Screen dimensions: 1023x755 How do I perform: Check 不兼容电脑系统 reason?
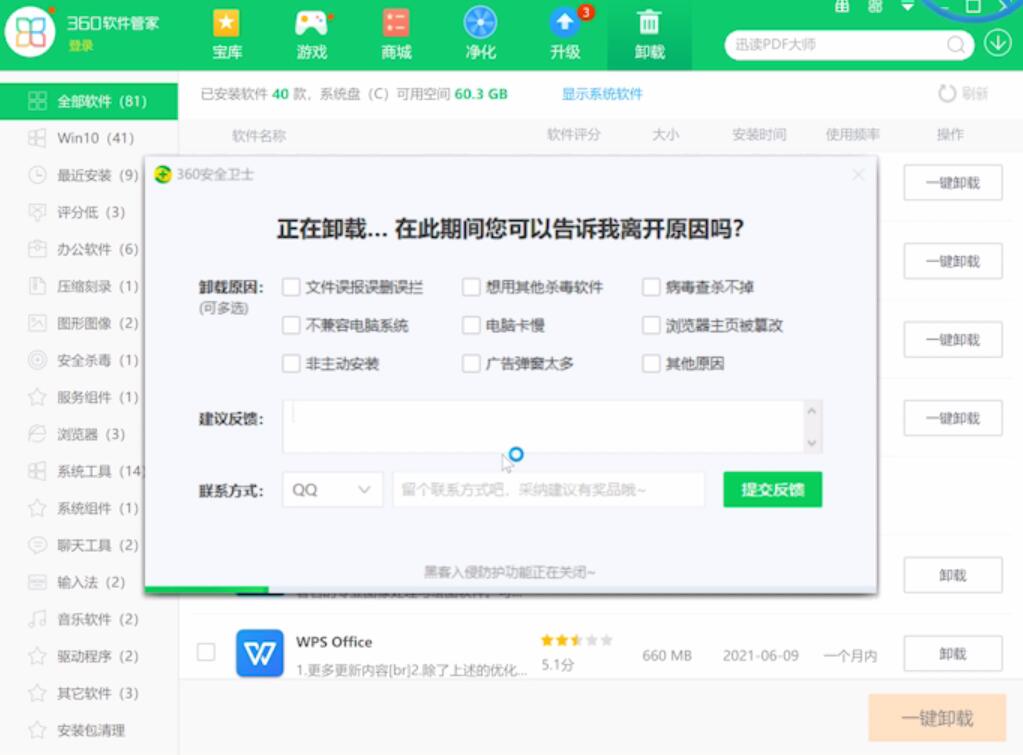(291, 325)
